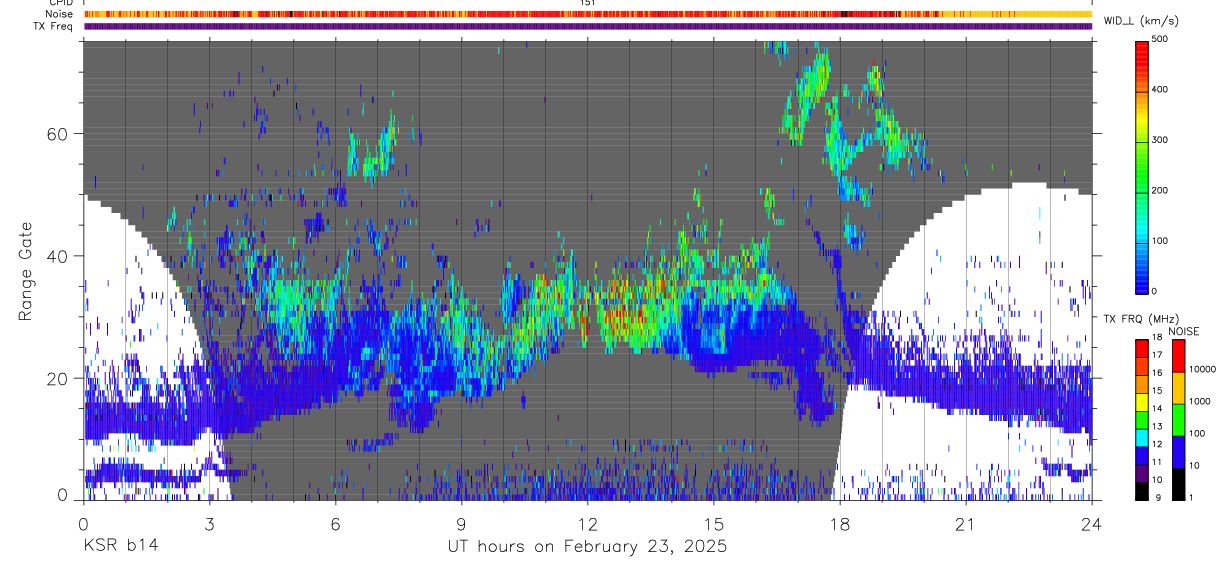Screen dimensions: 1228x567
Task: Click the 'WID⊥ (km/s)' colorbar title
Action: coord(1140,21)
